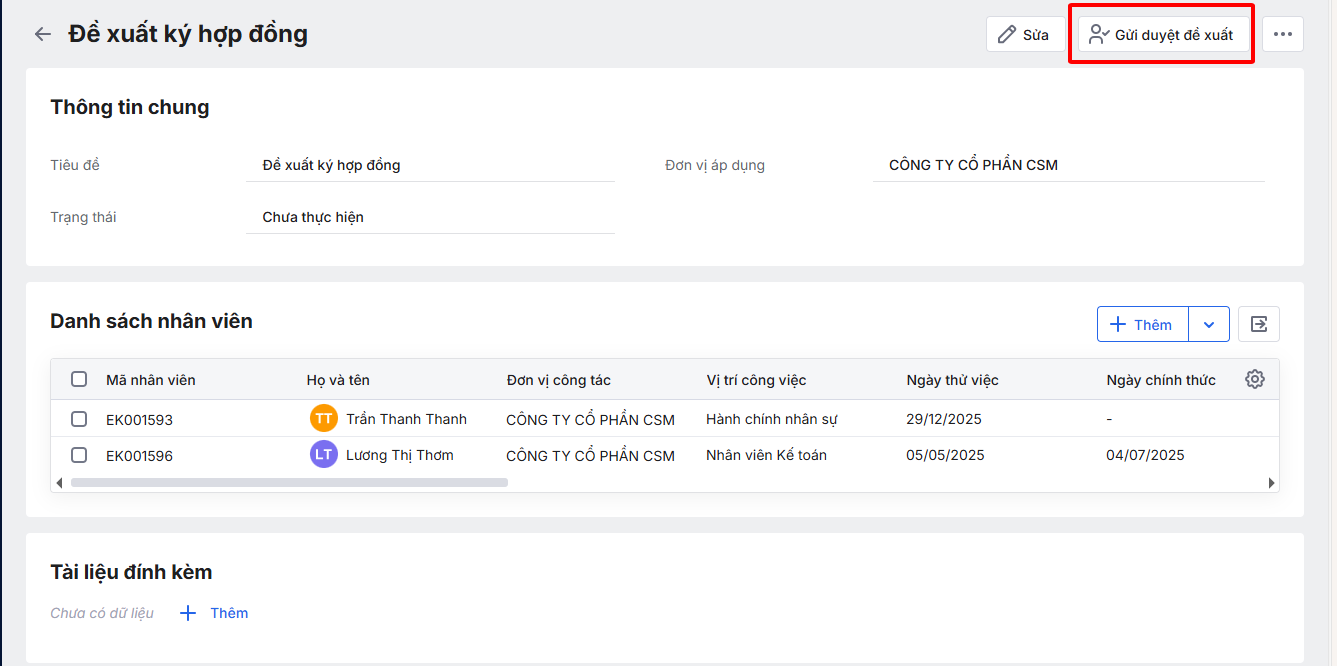Click the Mã nhân viên column header
This screenshot has height=666, width=1337.
[151, 380]
